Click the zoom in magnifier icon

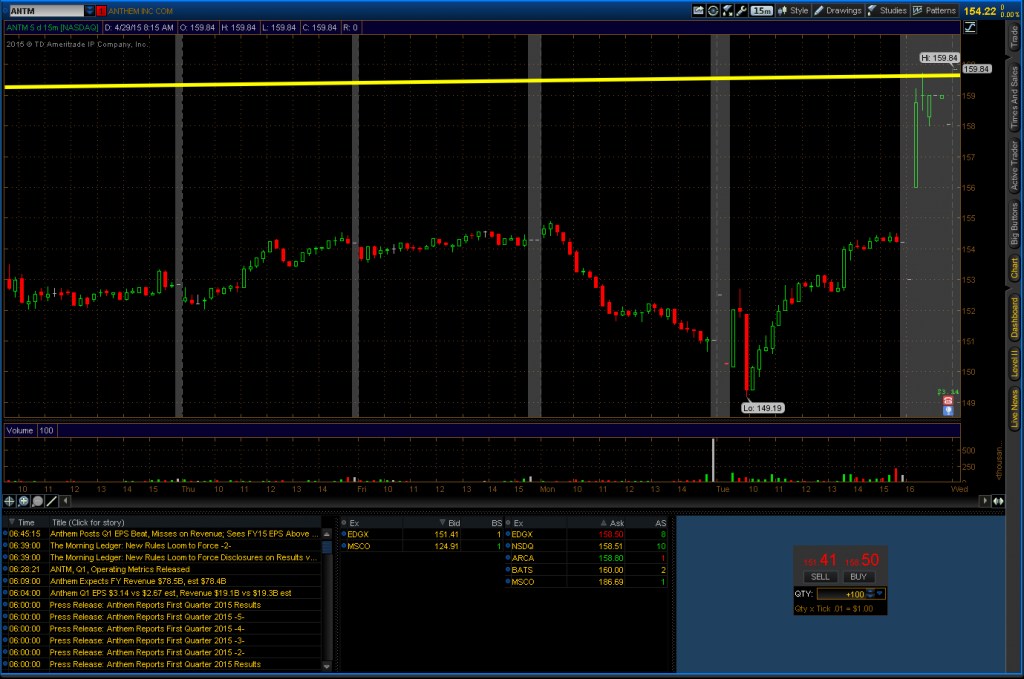click(x=24, y=501)
